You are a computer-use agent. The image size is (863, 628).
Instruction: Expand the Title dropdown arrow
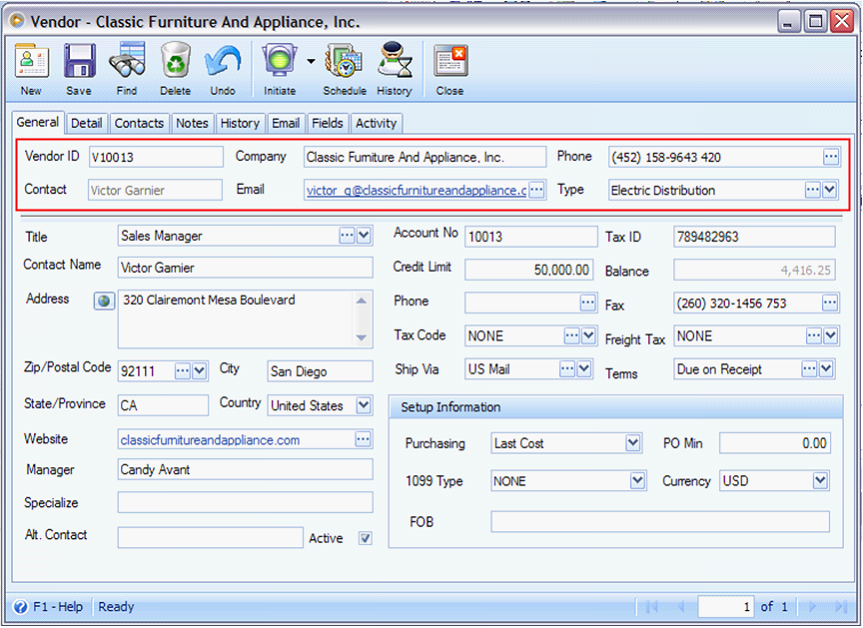point(364,236)
